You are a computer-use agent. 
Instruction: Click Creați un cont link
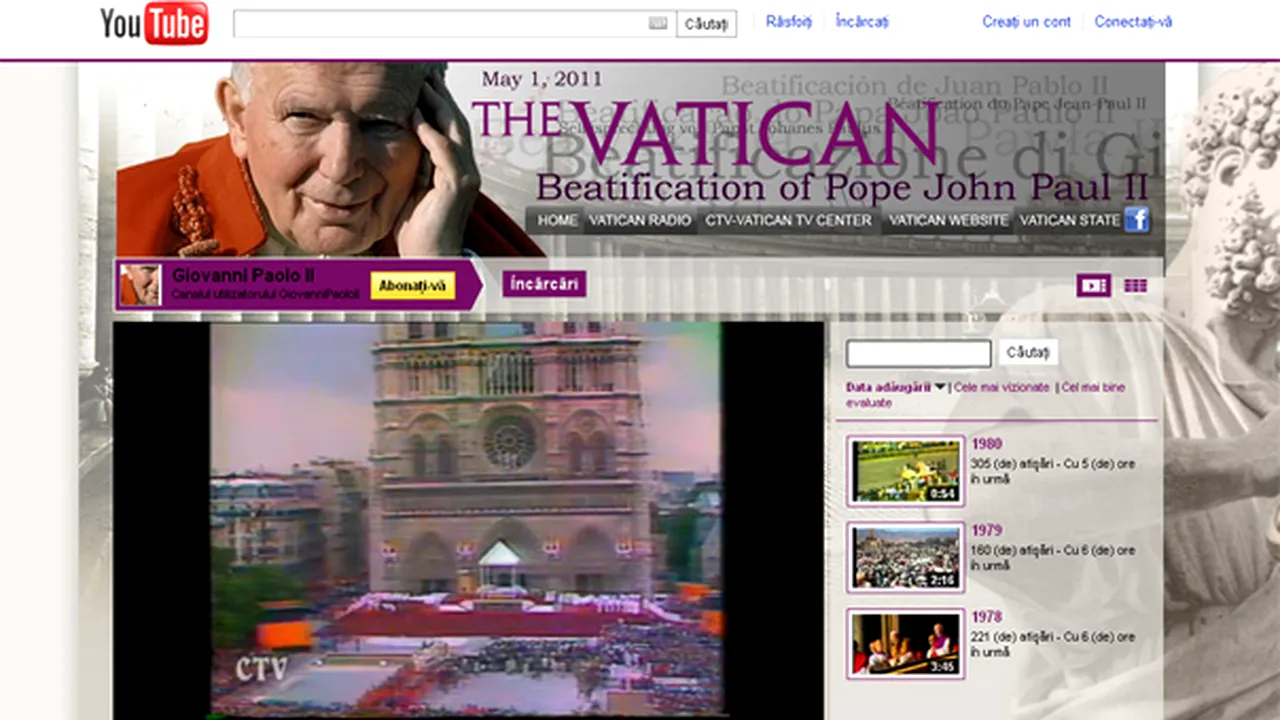coord(1026,21)
